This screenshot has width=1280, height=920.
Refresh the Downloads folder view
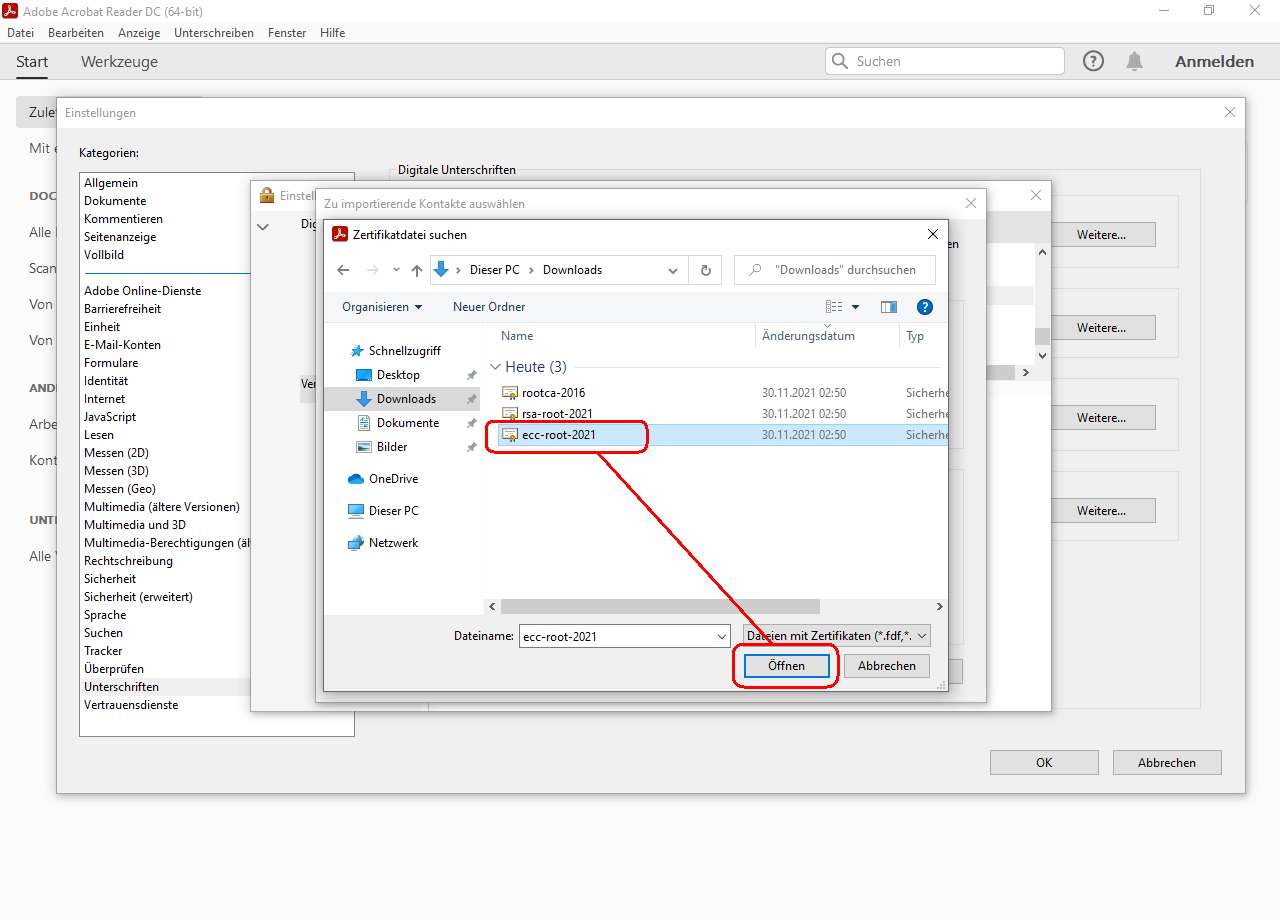coord(705,270)
